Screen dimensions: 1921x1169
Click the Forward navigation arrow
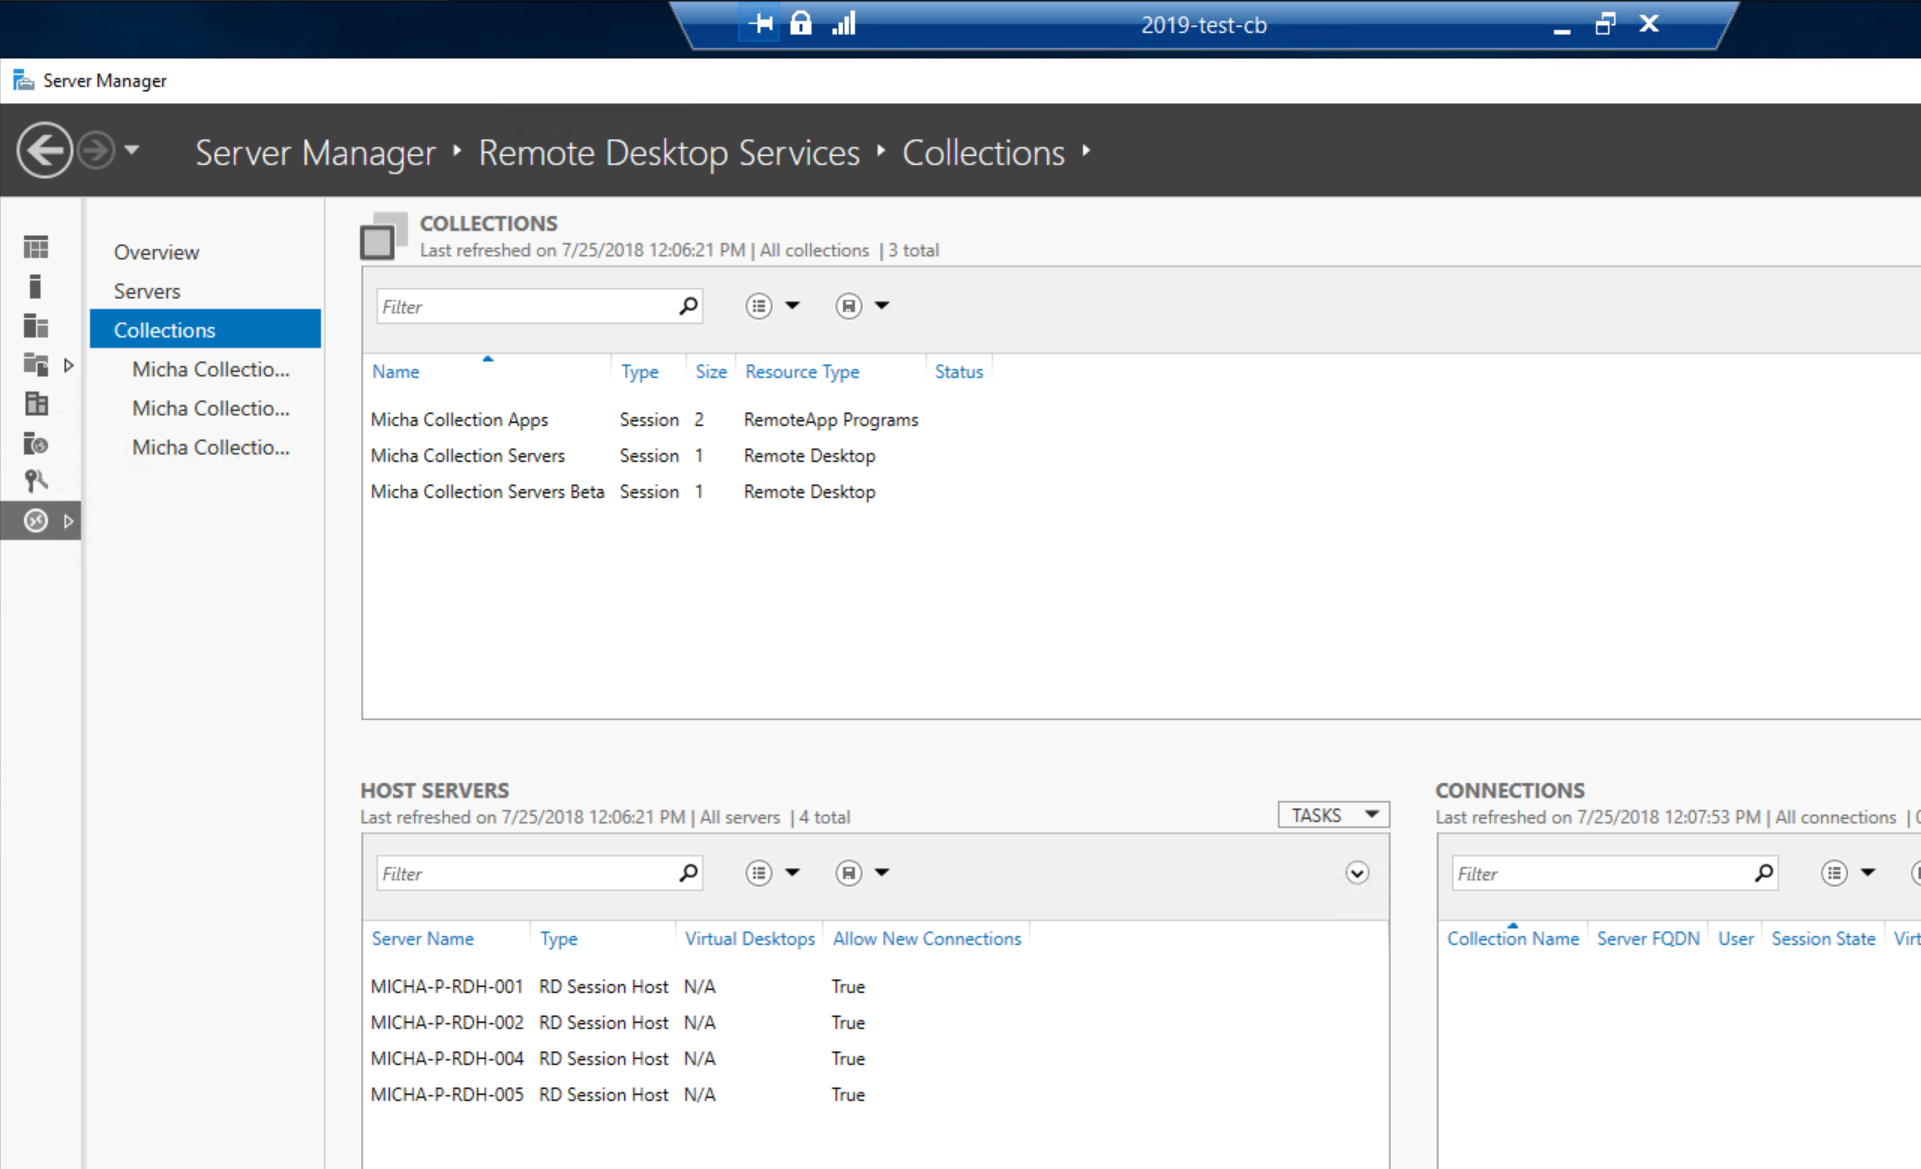97,151
